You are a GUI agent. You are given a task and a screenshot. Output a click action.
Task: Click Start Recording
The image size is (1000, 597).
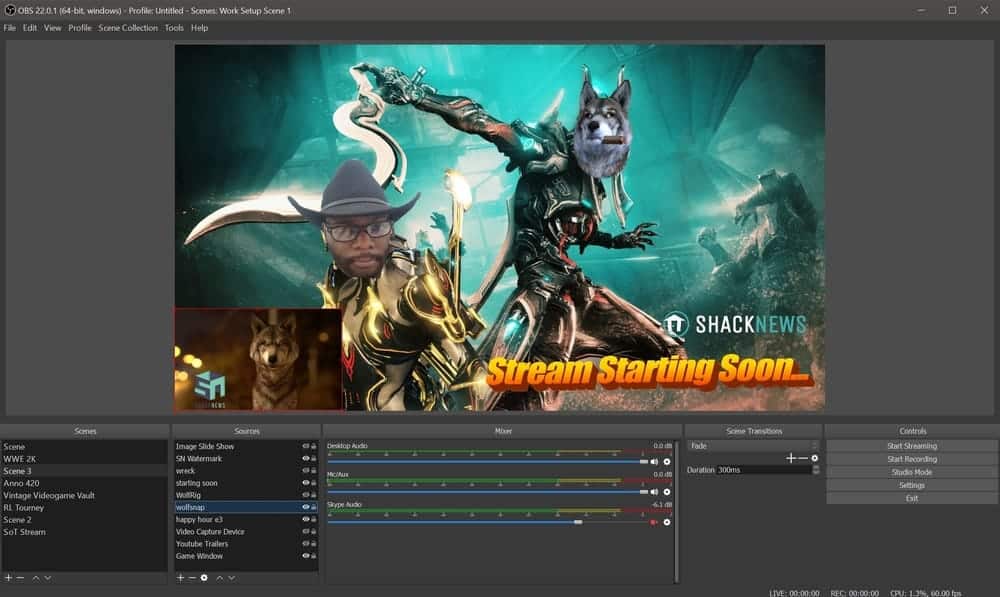[x=912, y=459]
